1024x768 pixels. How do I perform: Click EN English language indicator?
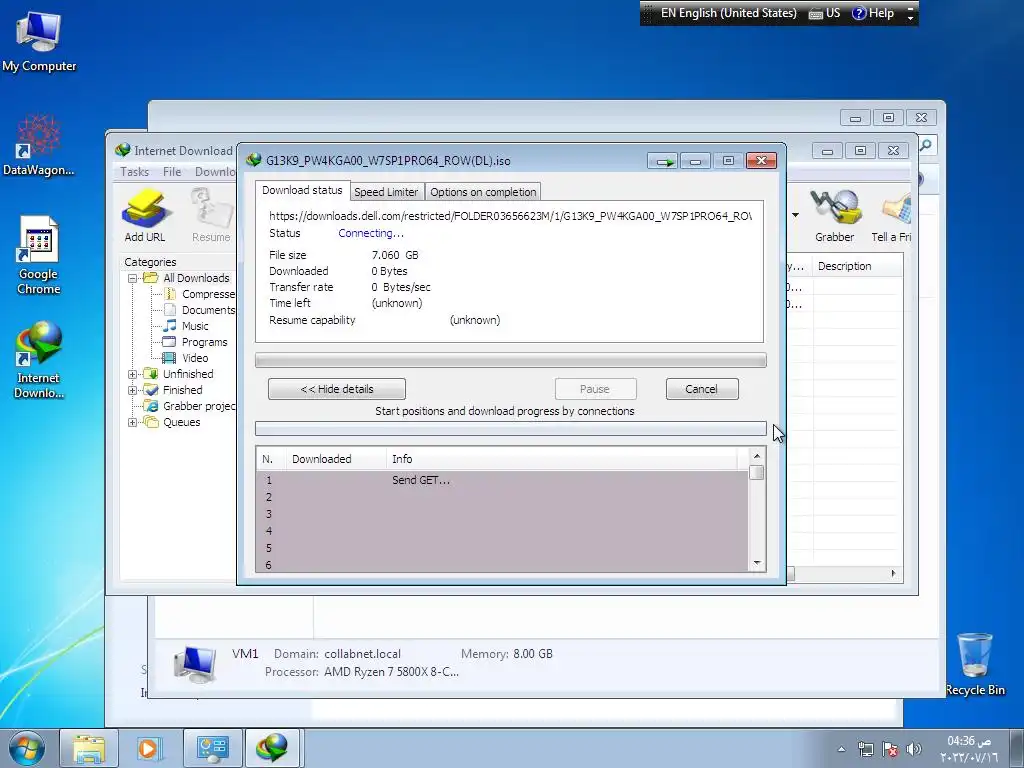pyautogui.click(x=729, y=13)
